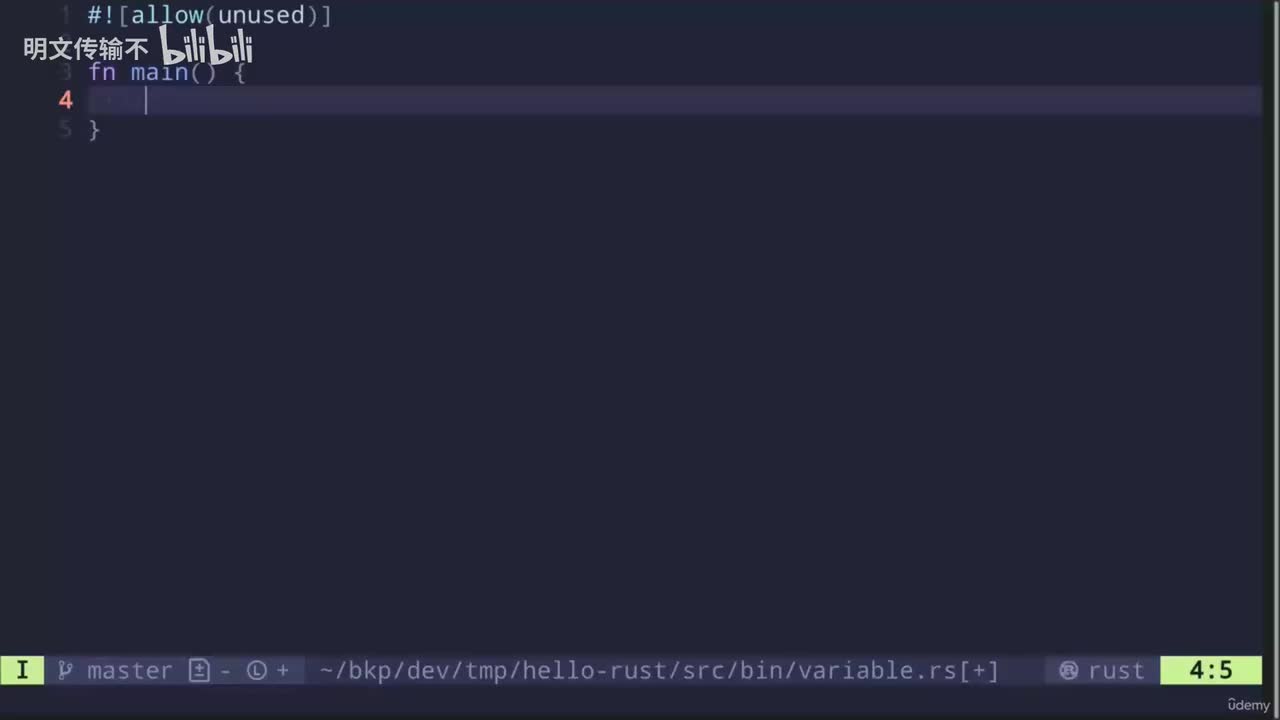Click the plus sign after the clock icon
The height and width of the screenshot is (720, 1280).
click(283, 670)
